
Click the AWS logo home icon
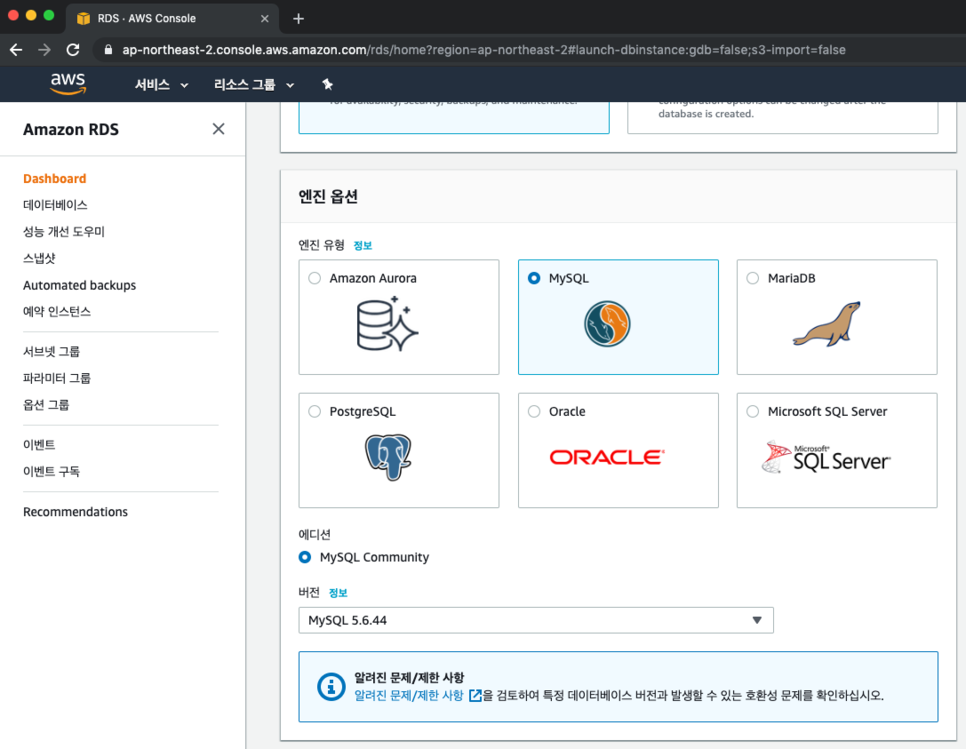(x=68, y=83)
